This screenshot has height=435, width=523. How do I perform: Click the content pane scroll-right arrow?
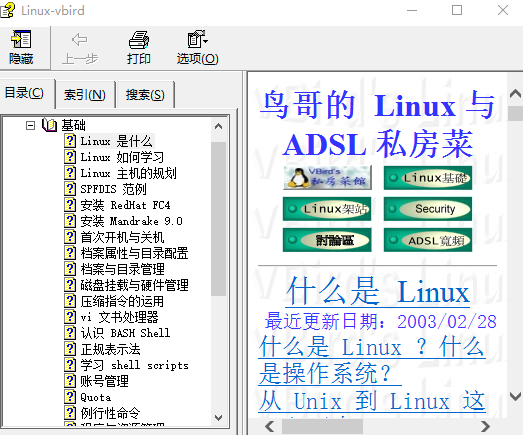485,426
